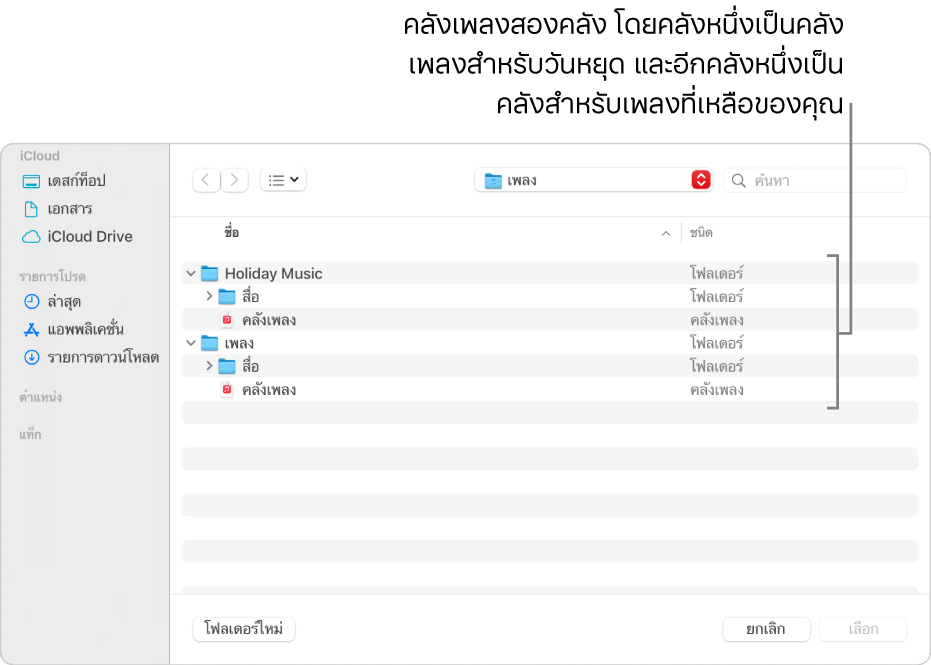Collapse the Holiday Music folder
The image size is (931, 665).
pos(189,273)
